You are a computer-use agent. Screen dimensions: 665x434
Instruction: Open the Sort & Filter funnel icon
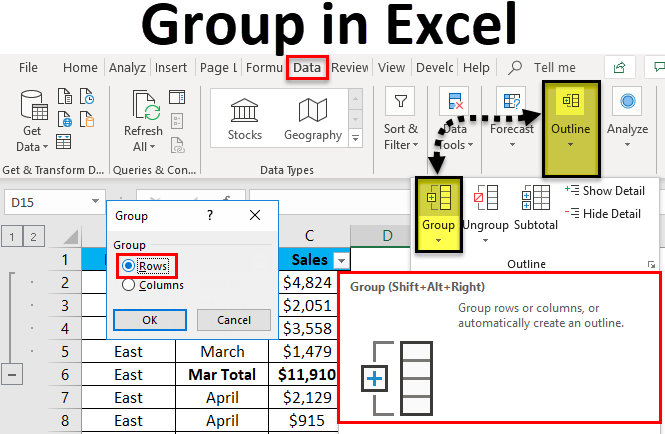(x=401, y=101)
